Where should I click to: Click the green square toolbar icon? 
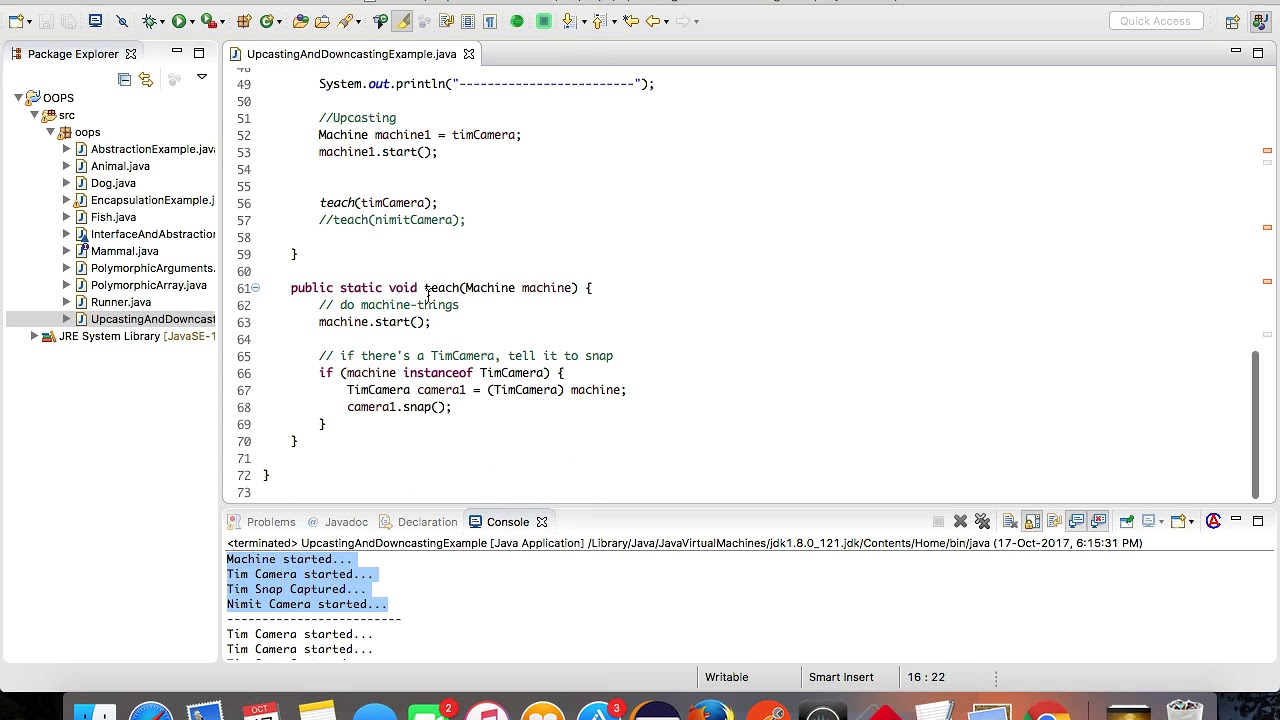coord(544,21)
